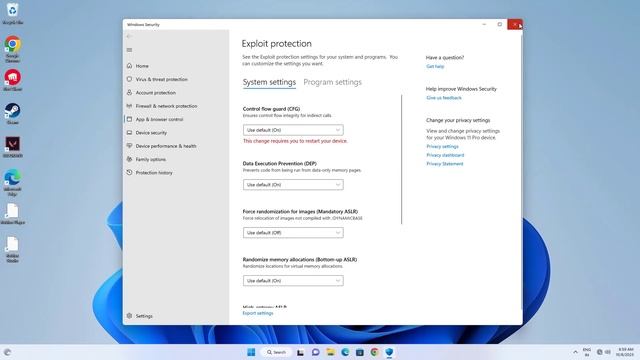Click the Get help link
This screenshot has width=640, height=360.
point(435,66)
